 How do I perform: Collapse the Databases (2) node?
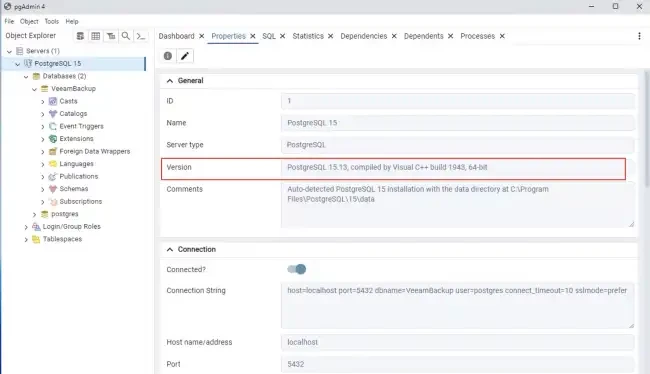(x=26, y=77)
